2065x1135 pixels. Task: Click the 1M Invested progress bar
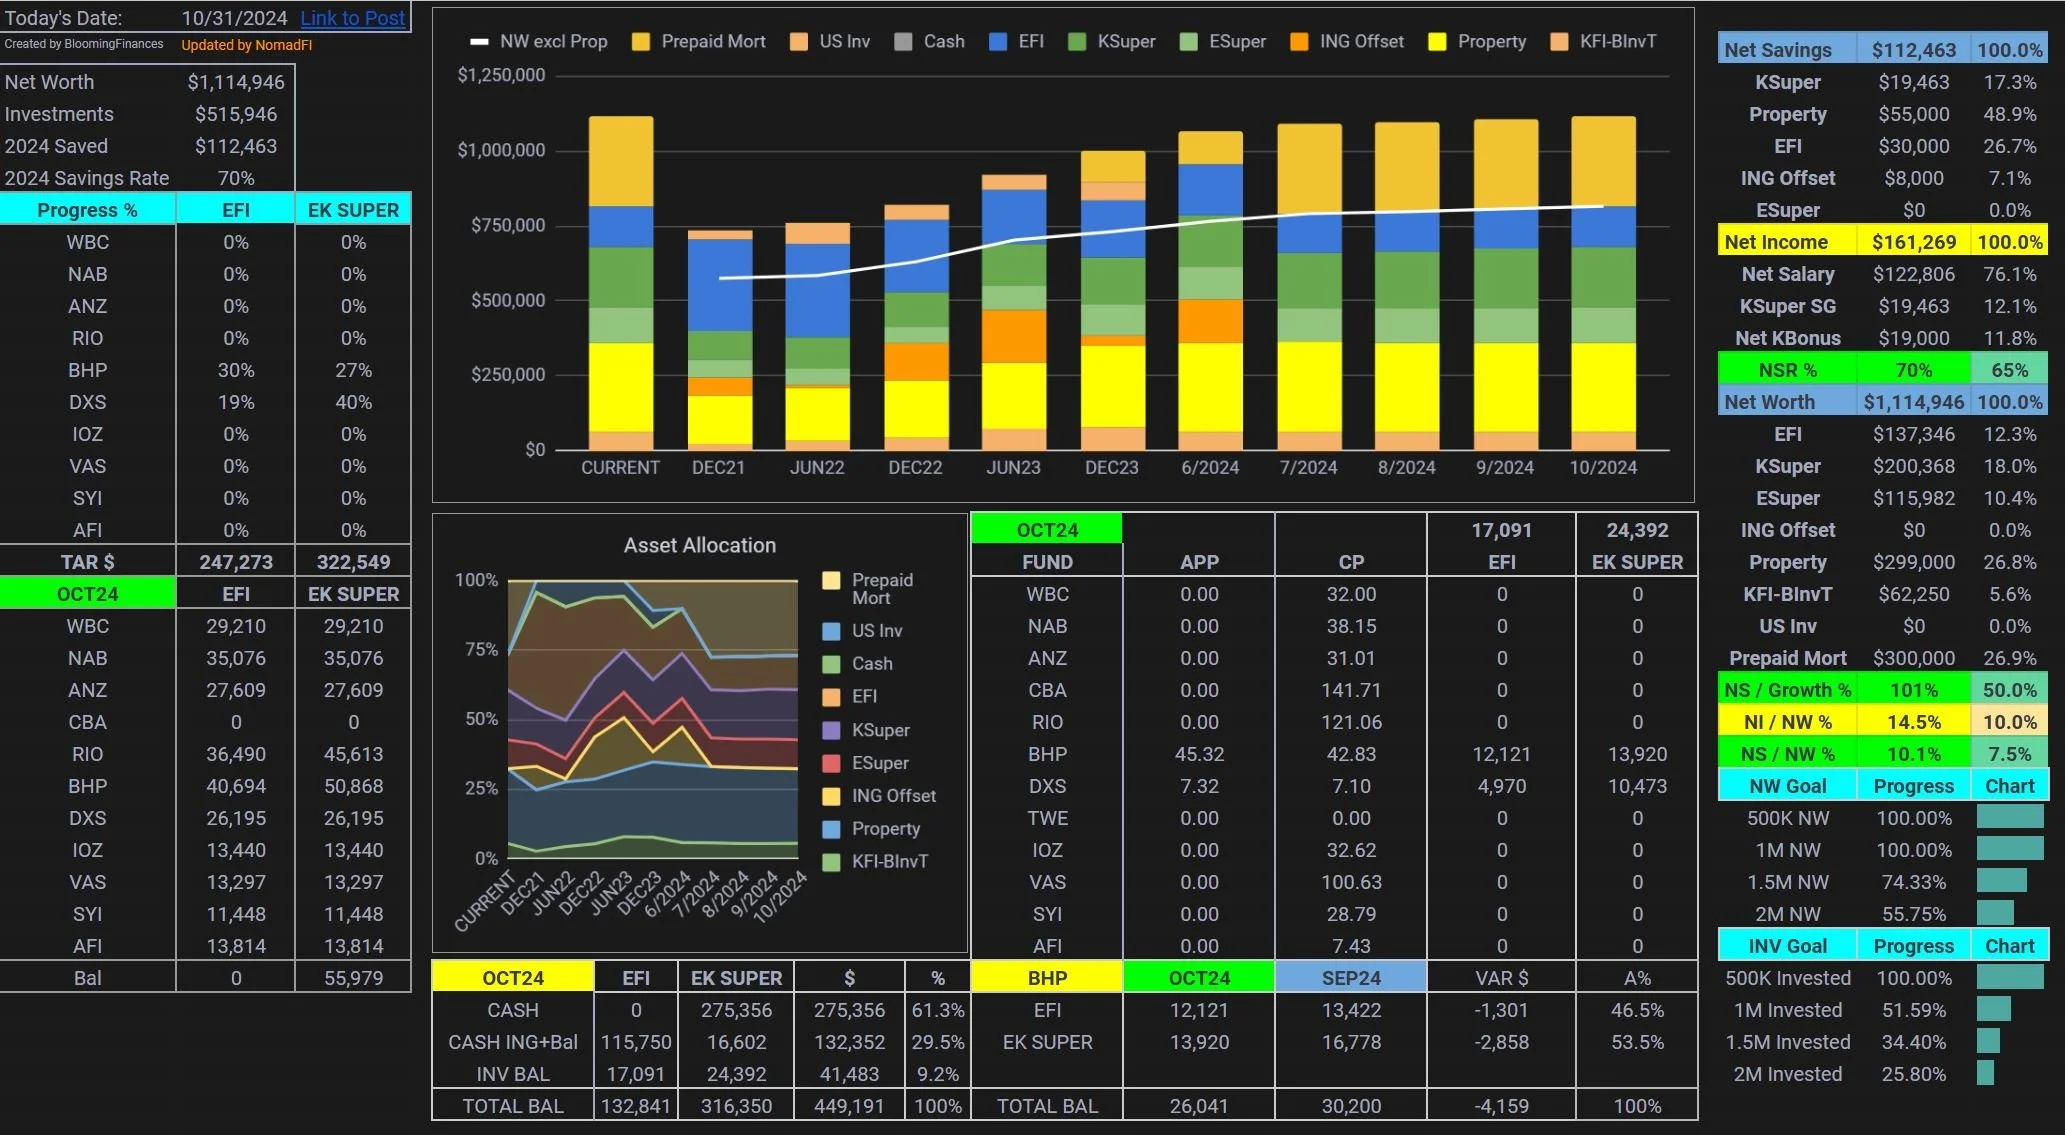pos(1994,1009)
